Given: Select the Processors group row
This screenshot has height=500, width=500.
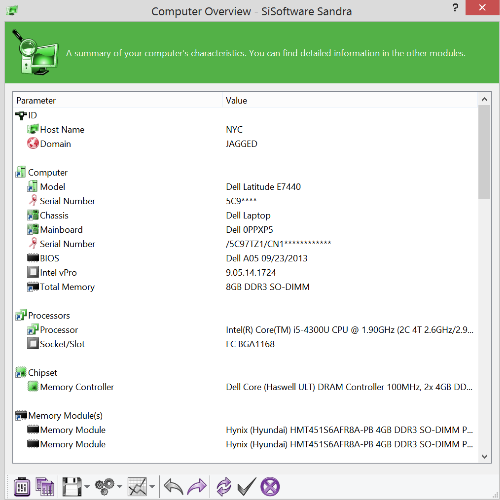Looking at the screenshot, I should pos(245,316).
